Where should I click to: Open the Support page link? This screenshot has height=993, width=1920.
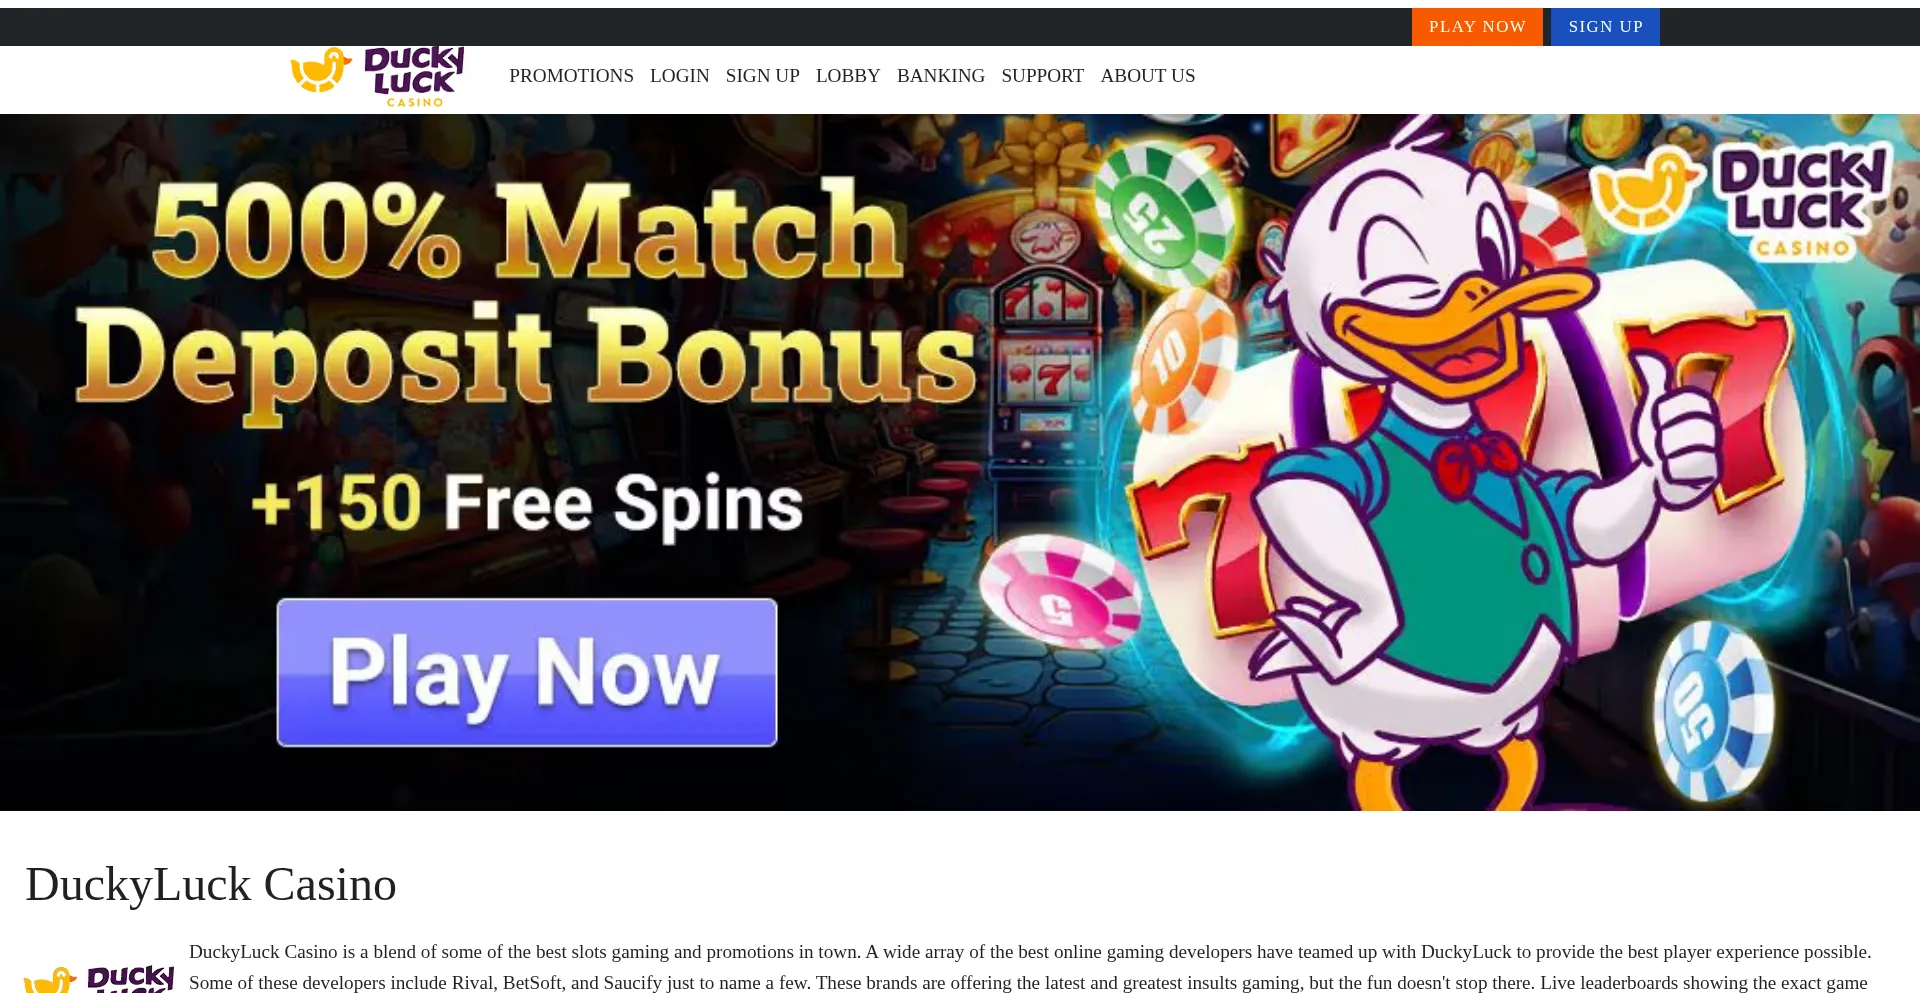click(x=1043, y=76)
